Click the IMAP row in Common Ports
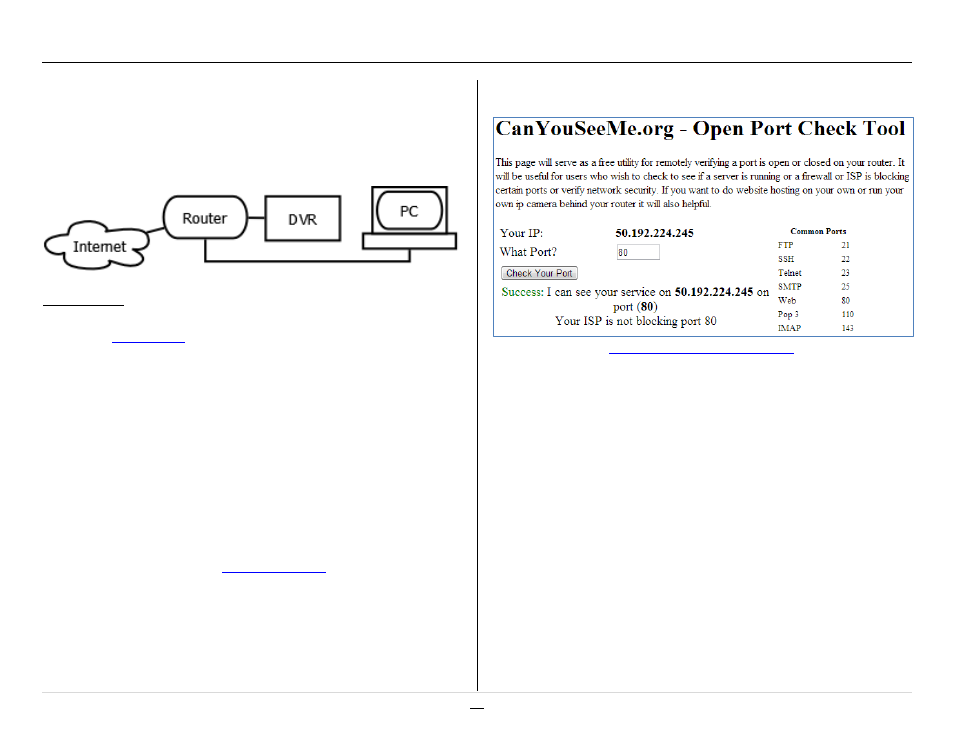Image resolution: width=954 pixels, height=737 pixels. click(x=815, y=328)
